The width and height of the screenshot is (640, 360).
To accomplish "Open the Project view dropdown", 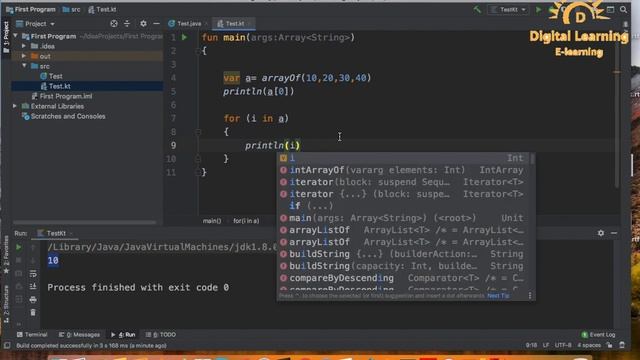I will tap(36, 24).
